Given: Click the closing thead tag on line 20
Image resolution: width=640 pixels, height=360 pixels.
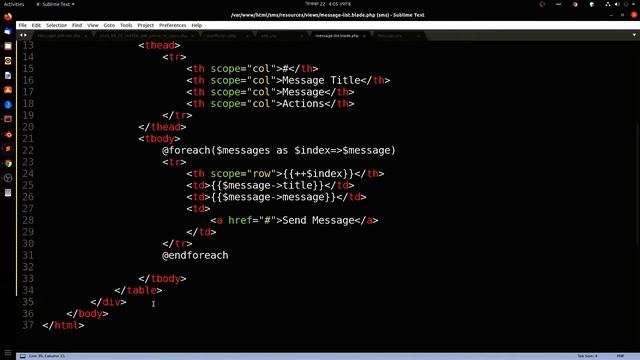Looking at the screenshot, I should click(162, 127).
